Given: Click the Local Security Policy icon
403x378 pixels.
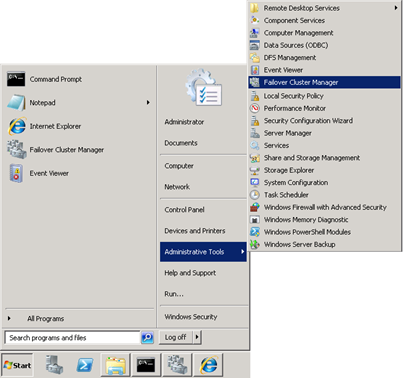Looking at the screenshot, I should [255, 96].
